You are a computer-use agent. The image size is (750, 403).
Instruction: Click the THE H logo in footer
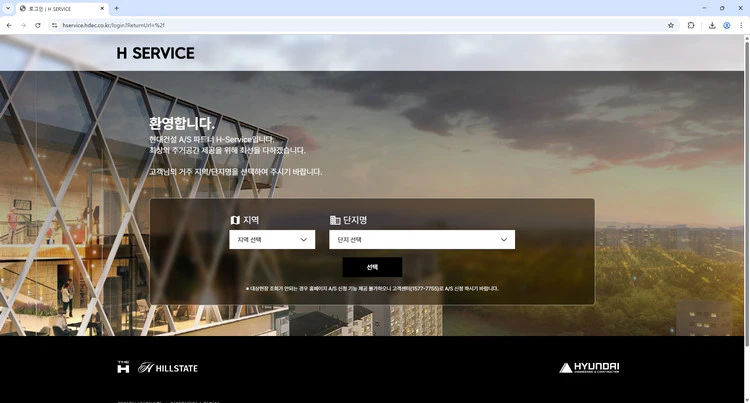click(x=123, y=368)
